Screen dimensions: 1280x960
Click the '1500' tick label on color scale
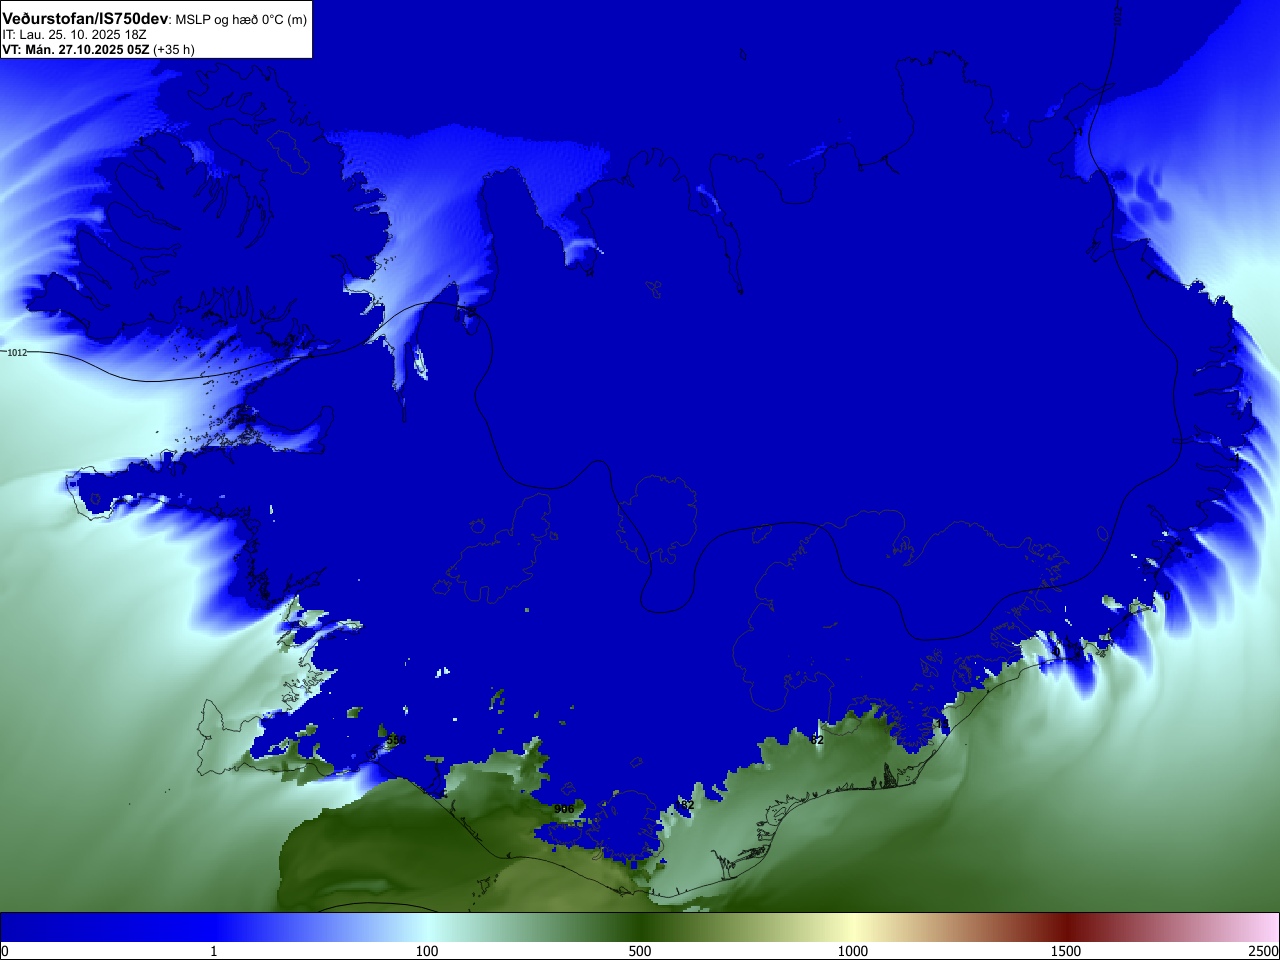click(1066, 951)
